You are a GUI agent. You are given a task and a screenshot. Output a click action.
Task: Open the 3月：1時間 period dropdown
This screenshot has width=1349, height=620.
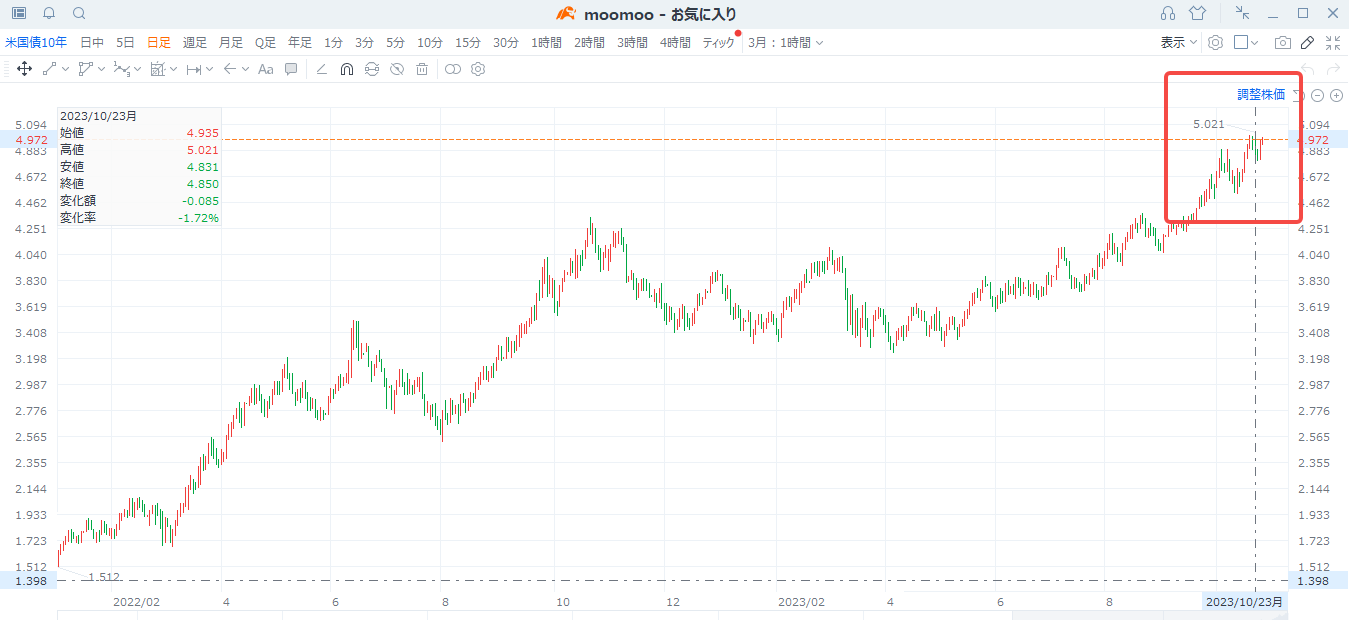point(786,43)
